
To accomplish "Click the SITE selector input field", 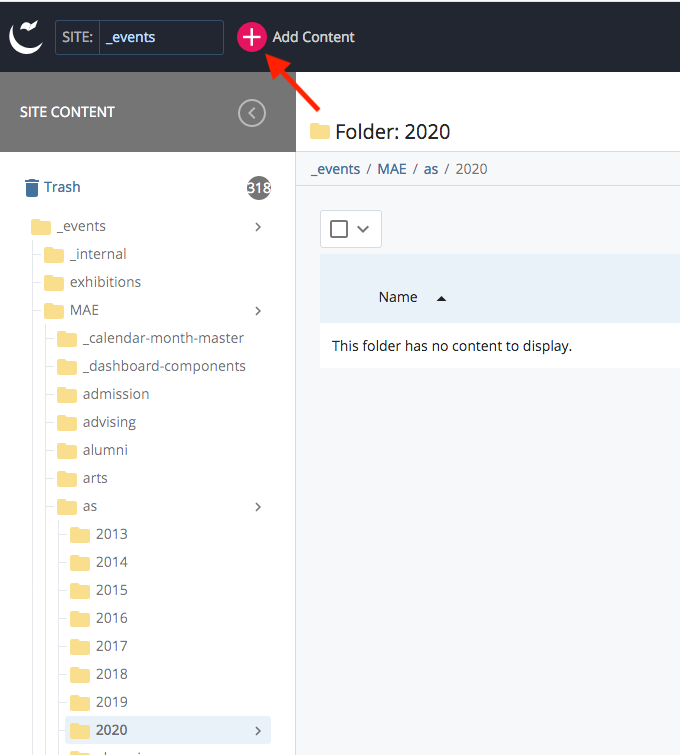I will (162, 37).
